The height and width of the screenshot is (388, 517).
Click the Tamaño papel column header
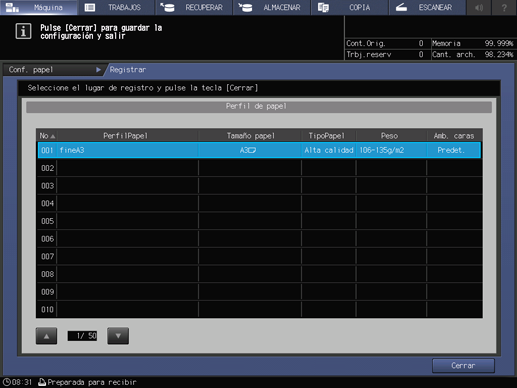point(250,136)
